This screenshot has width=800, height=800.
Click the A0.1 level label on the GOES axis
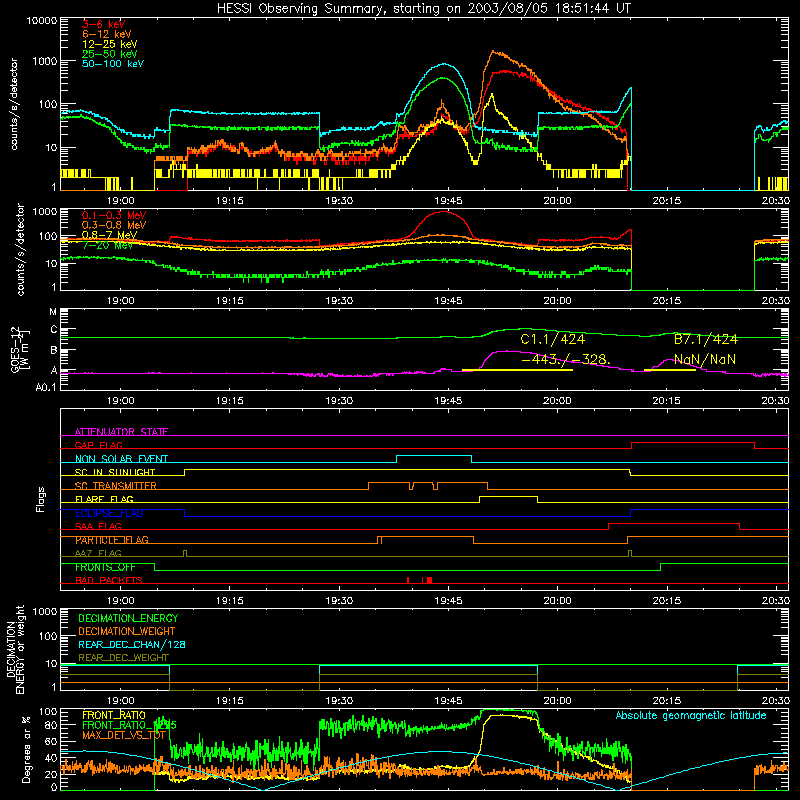coord(46,387)
